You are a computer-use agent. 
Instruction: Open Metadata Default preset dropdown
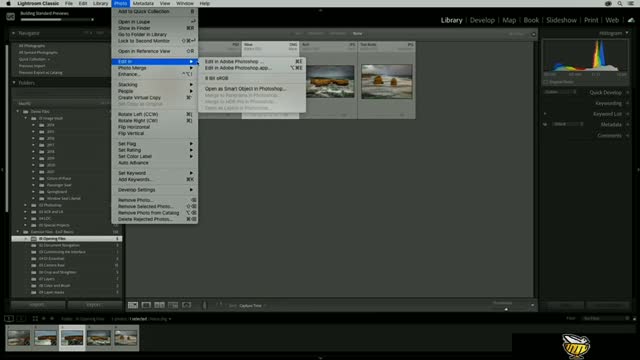568,124
